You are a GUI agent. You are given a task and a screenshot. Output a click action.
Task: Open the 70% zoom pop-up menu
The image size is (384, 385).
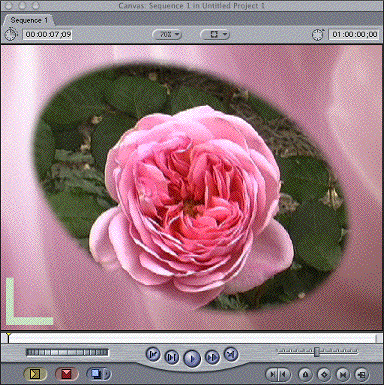tap(168, 34)
